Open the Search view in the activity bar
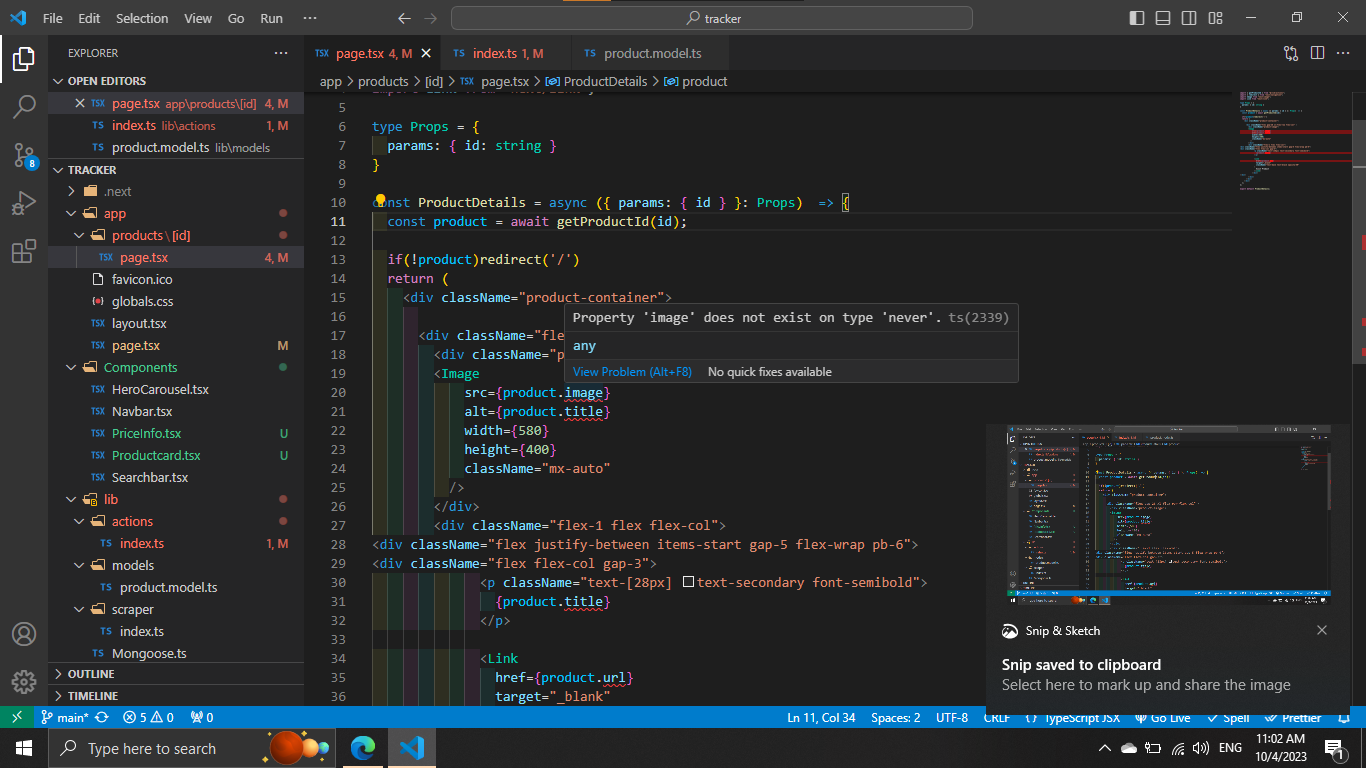The width and height of the screenshot is (1366, 768). [x=24, y=107]
